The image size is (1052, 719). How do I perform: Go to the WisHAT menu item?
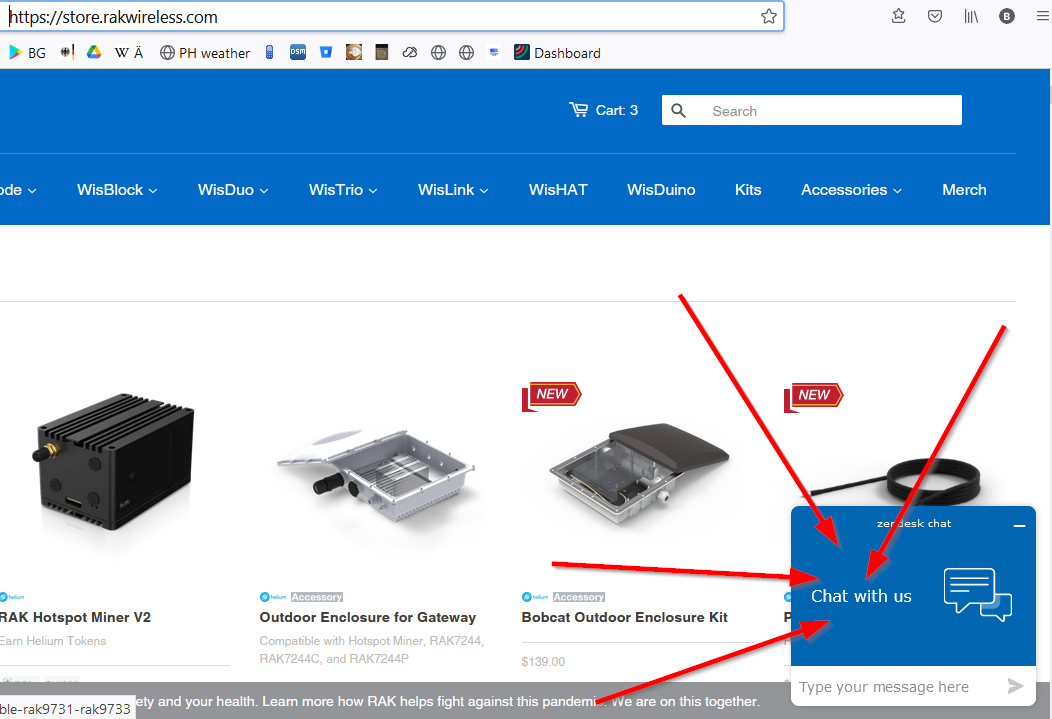tap(558, 190)
